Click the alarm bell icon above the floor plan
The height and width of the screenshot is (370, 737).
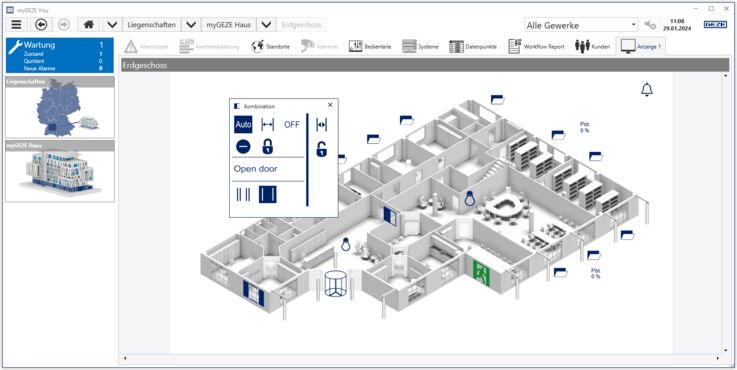coord(647,89)
